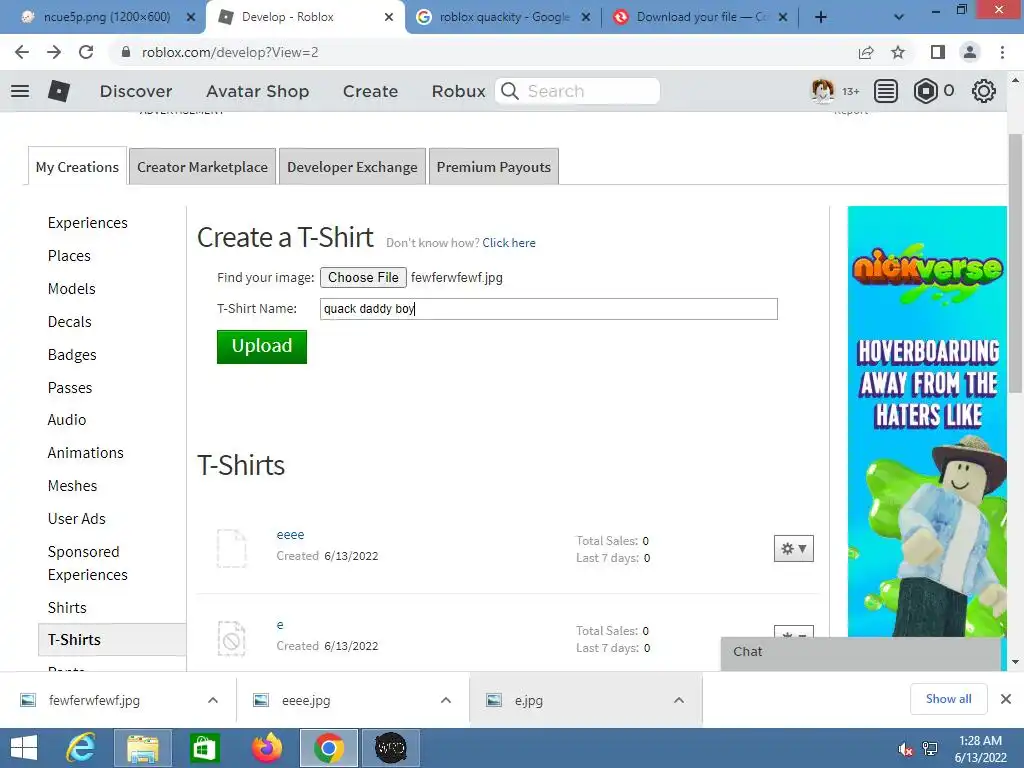1024x768 pixels.
Task: Select Audio in the left sidebar
Action: pyautogui.click(x=67, y=420)
